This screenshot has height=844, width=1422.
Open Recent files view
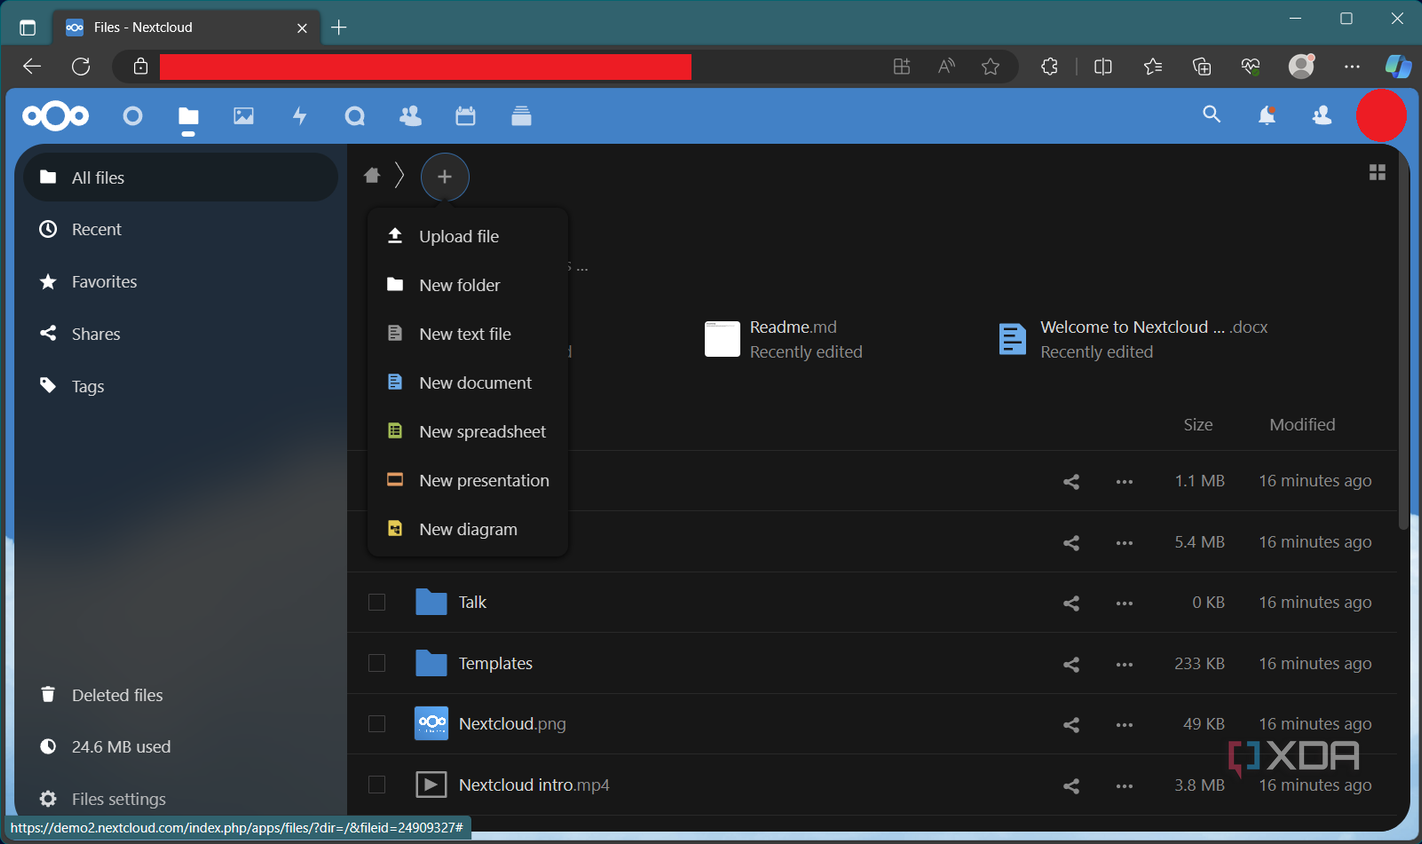click(180, 229)
